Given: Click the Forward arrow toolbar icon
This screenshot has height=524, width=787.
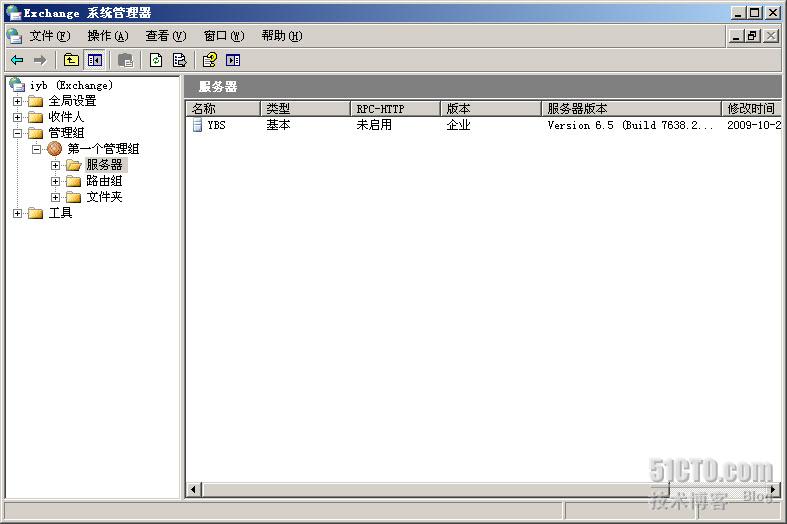Looking at the screenshot, I should (40, 61).
